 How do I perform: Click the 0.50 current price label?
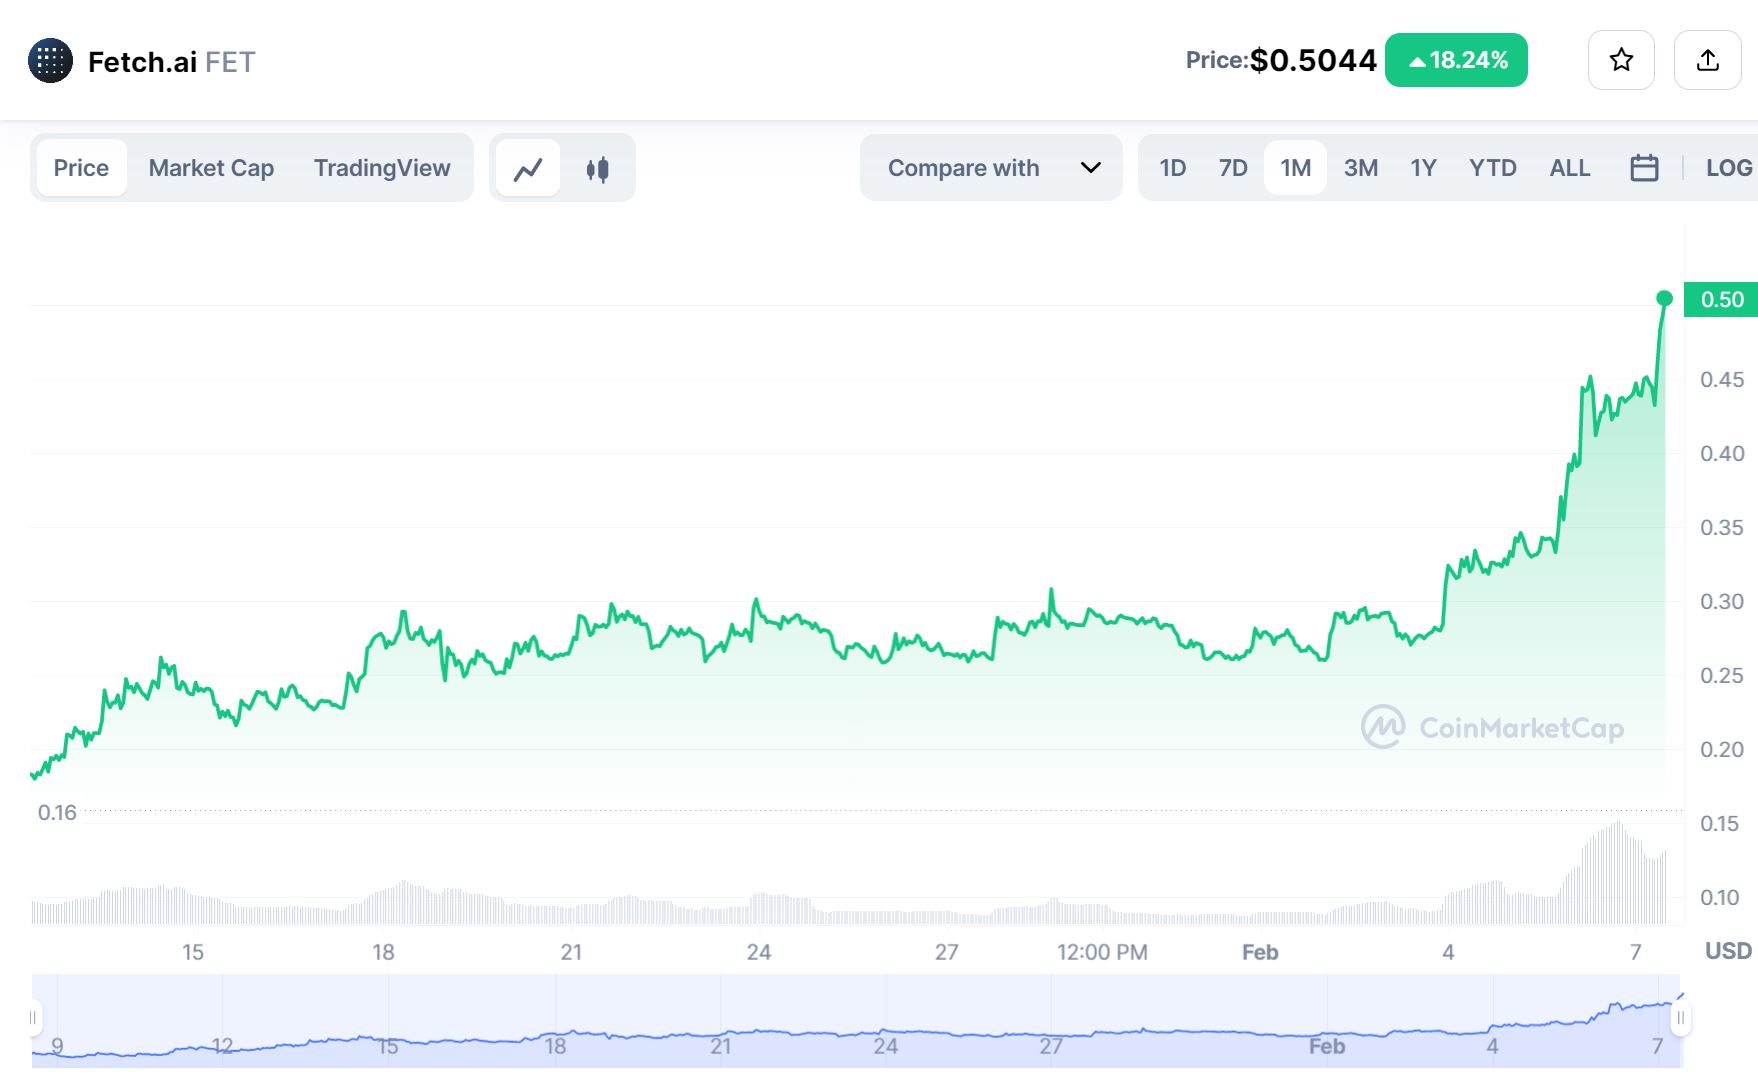1721,299
